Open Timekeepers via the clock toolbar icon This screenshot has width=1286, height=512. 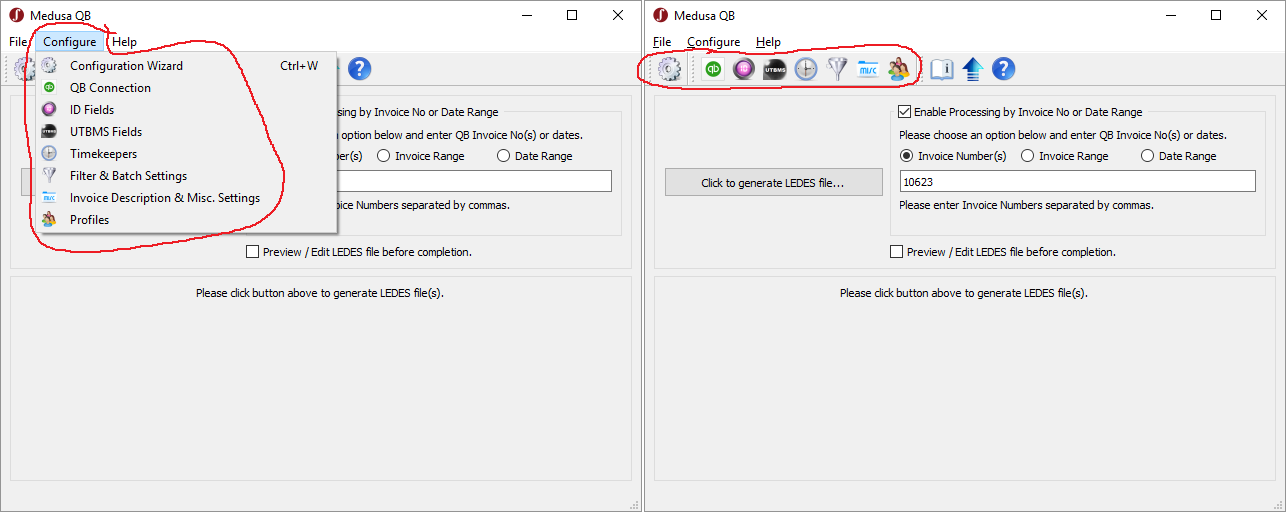coord(806,69)
